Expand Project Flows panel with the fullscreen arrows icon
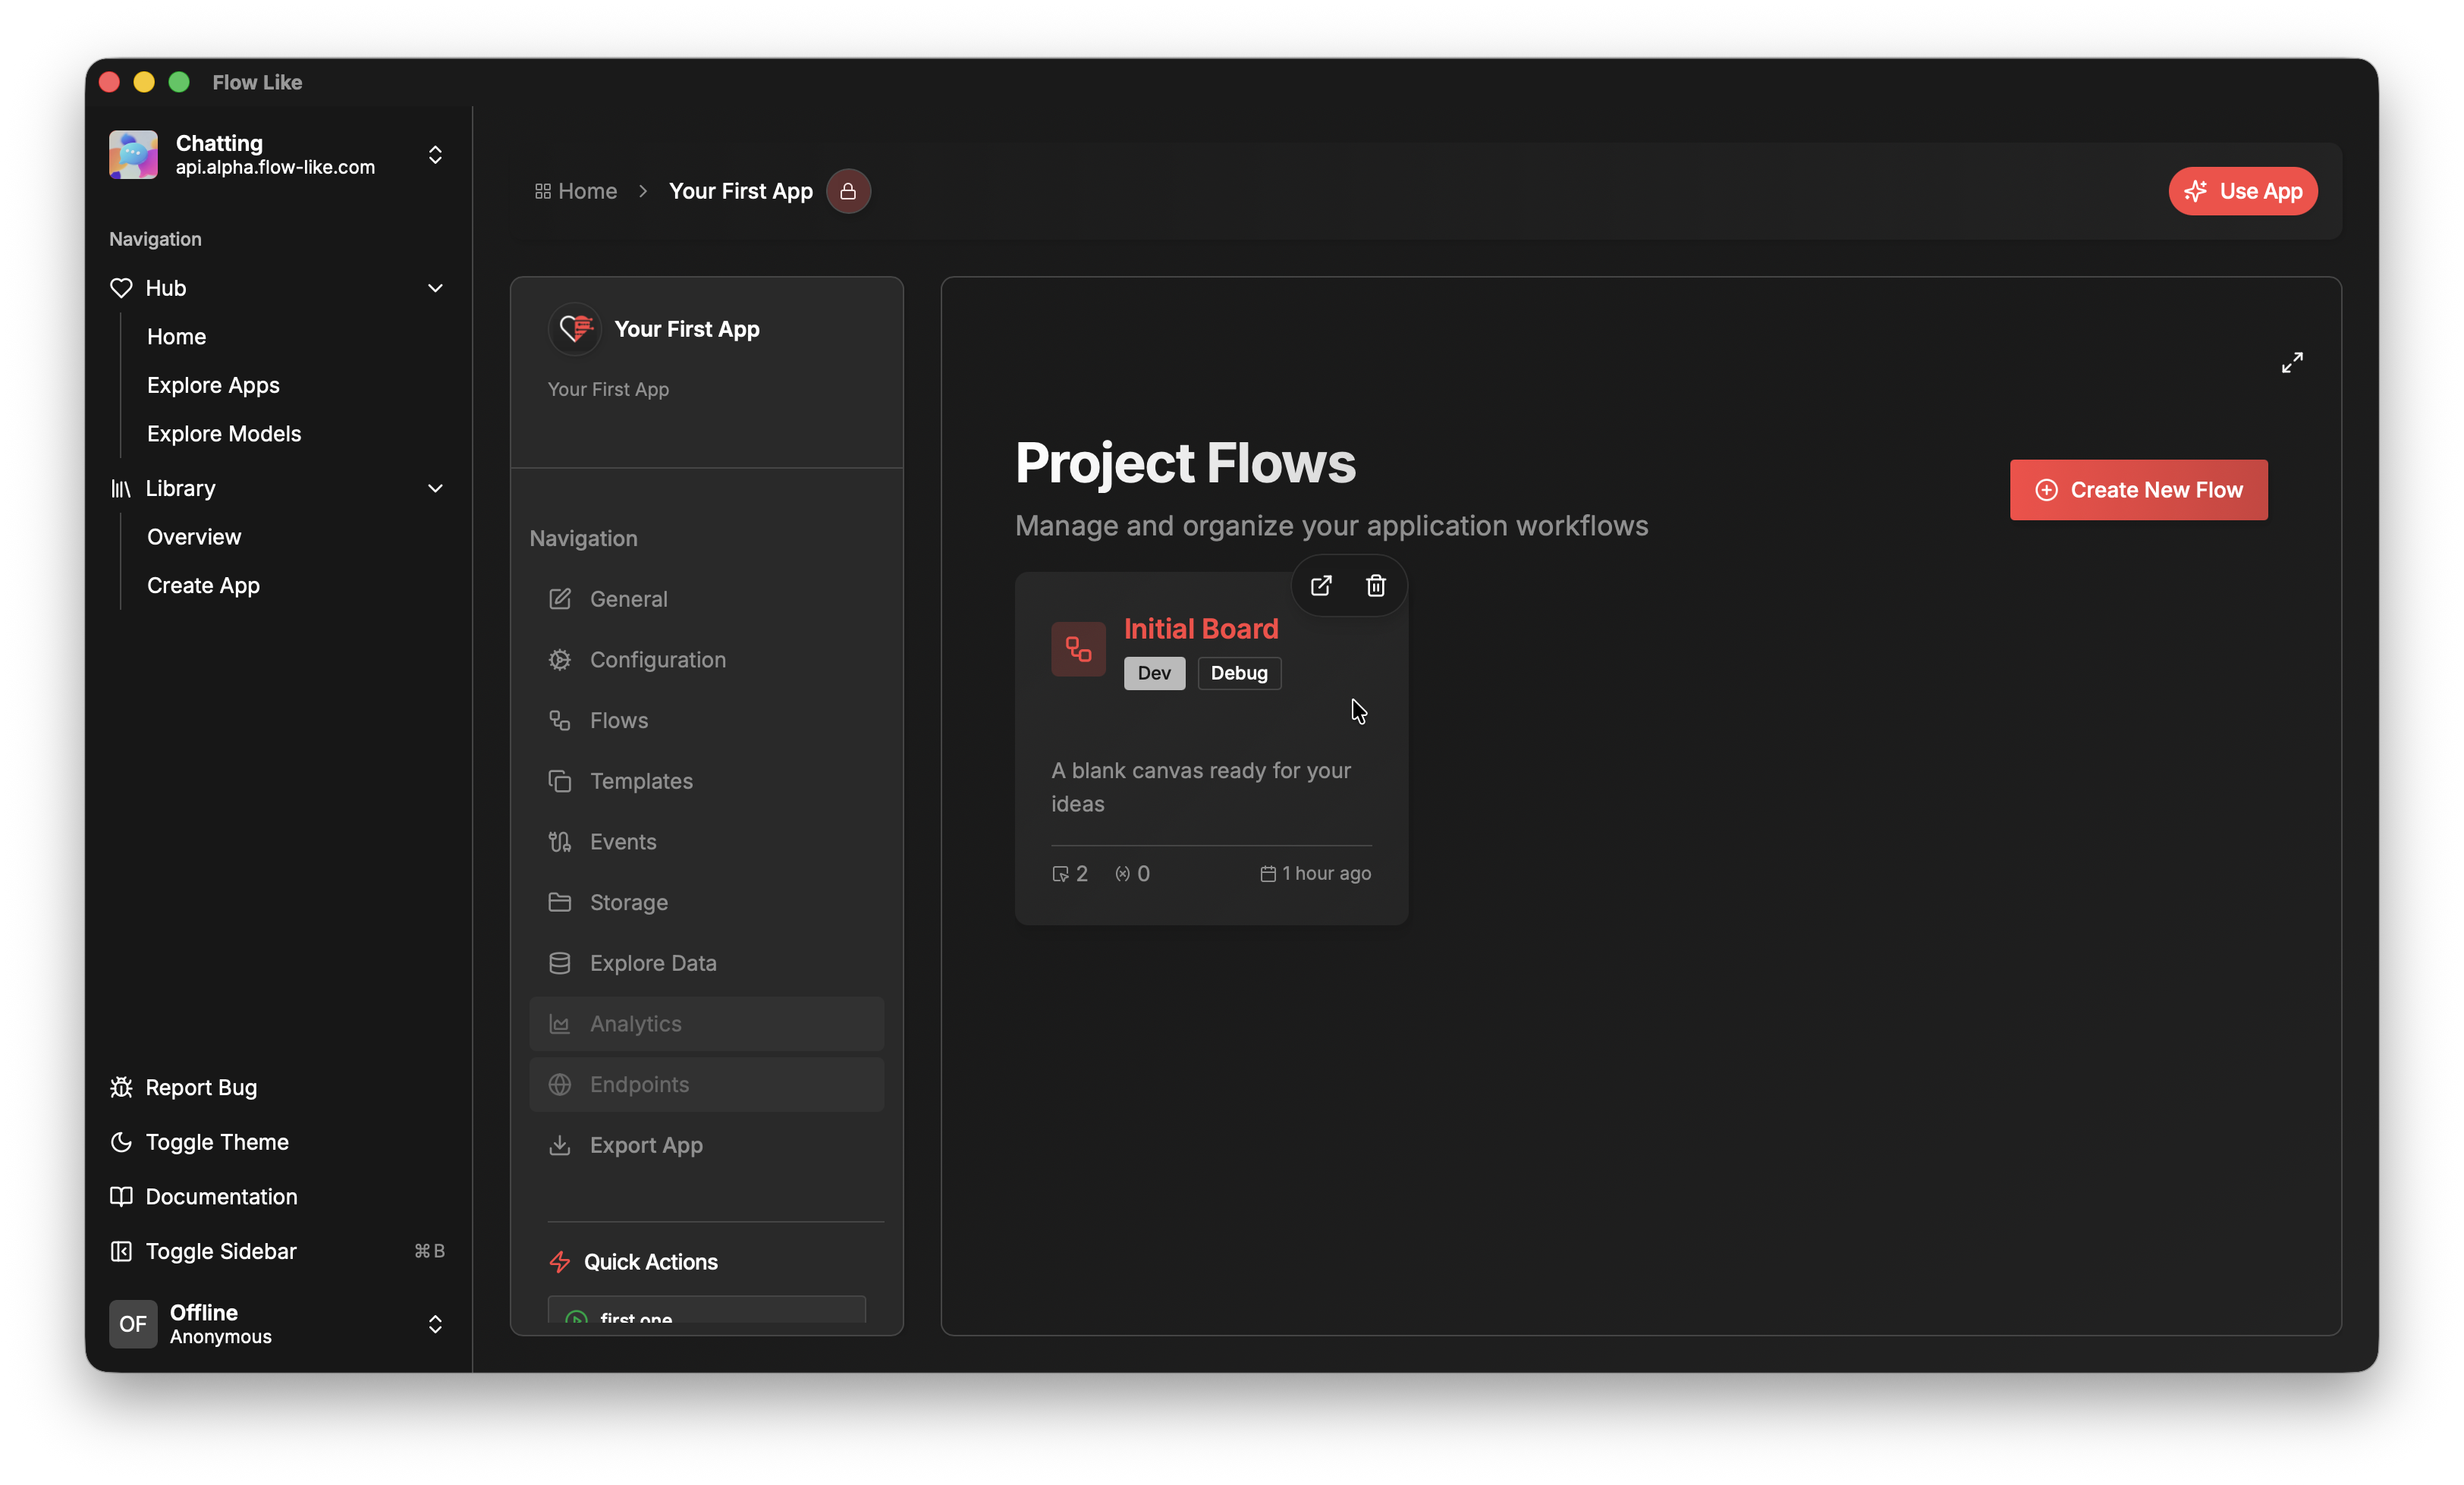 click(x=2293, y=362)
